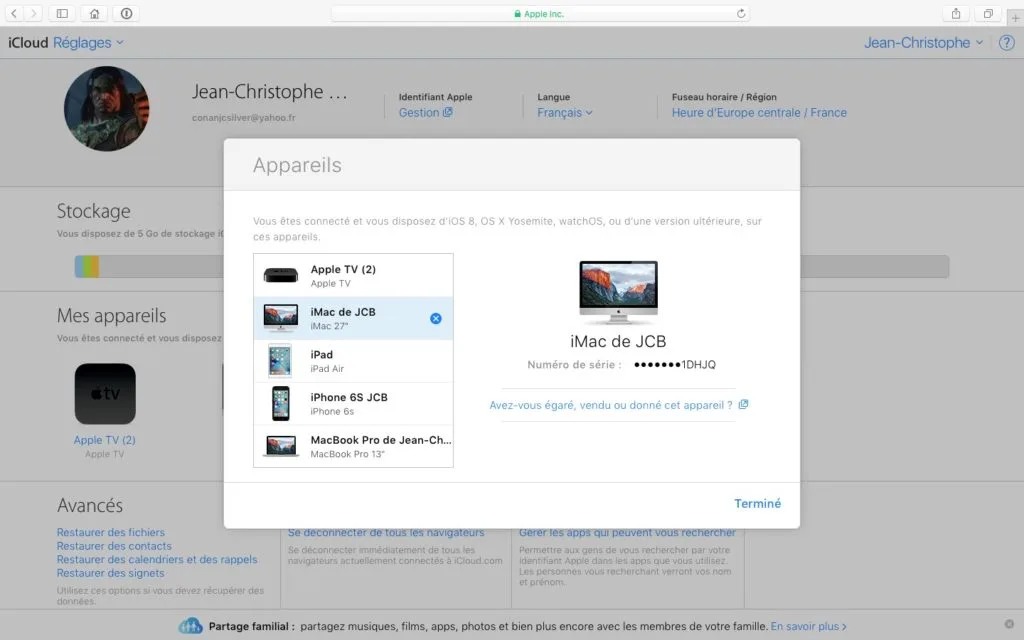The height and width of the screenshot is (640, 1024).
Task: Add a new tab with plus button
Action: click(1015, 18)
